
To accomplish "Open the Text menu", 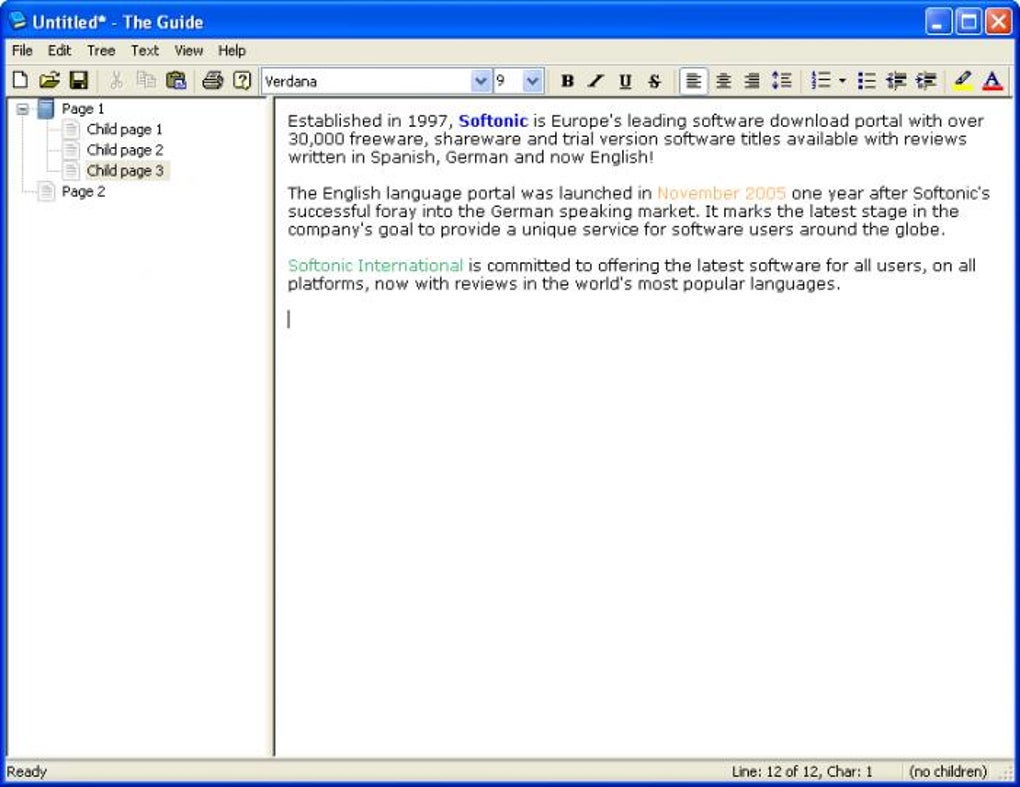I will (x=144, y=51).
